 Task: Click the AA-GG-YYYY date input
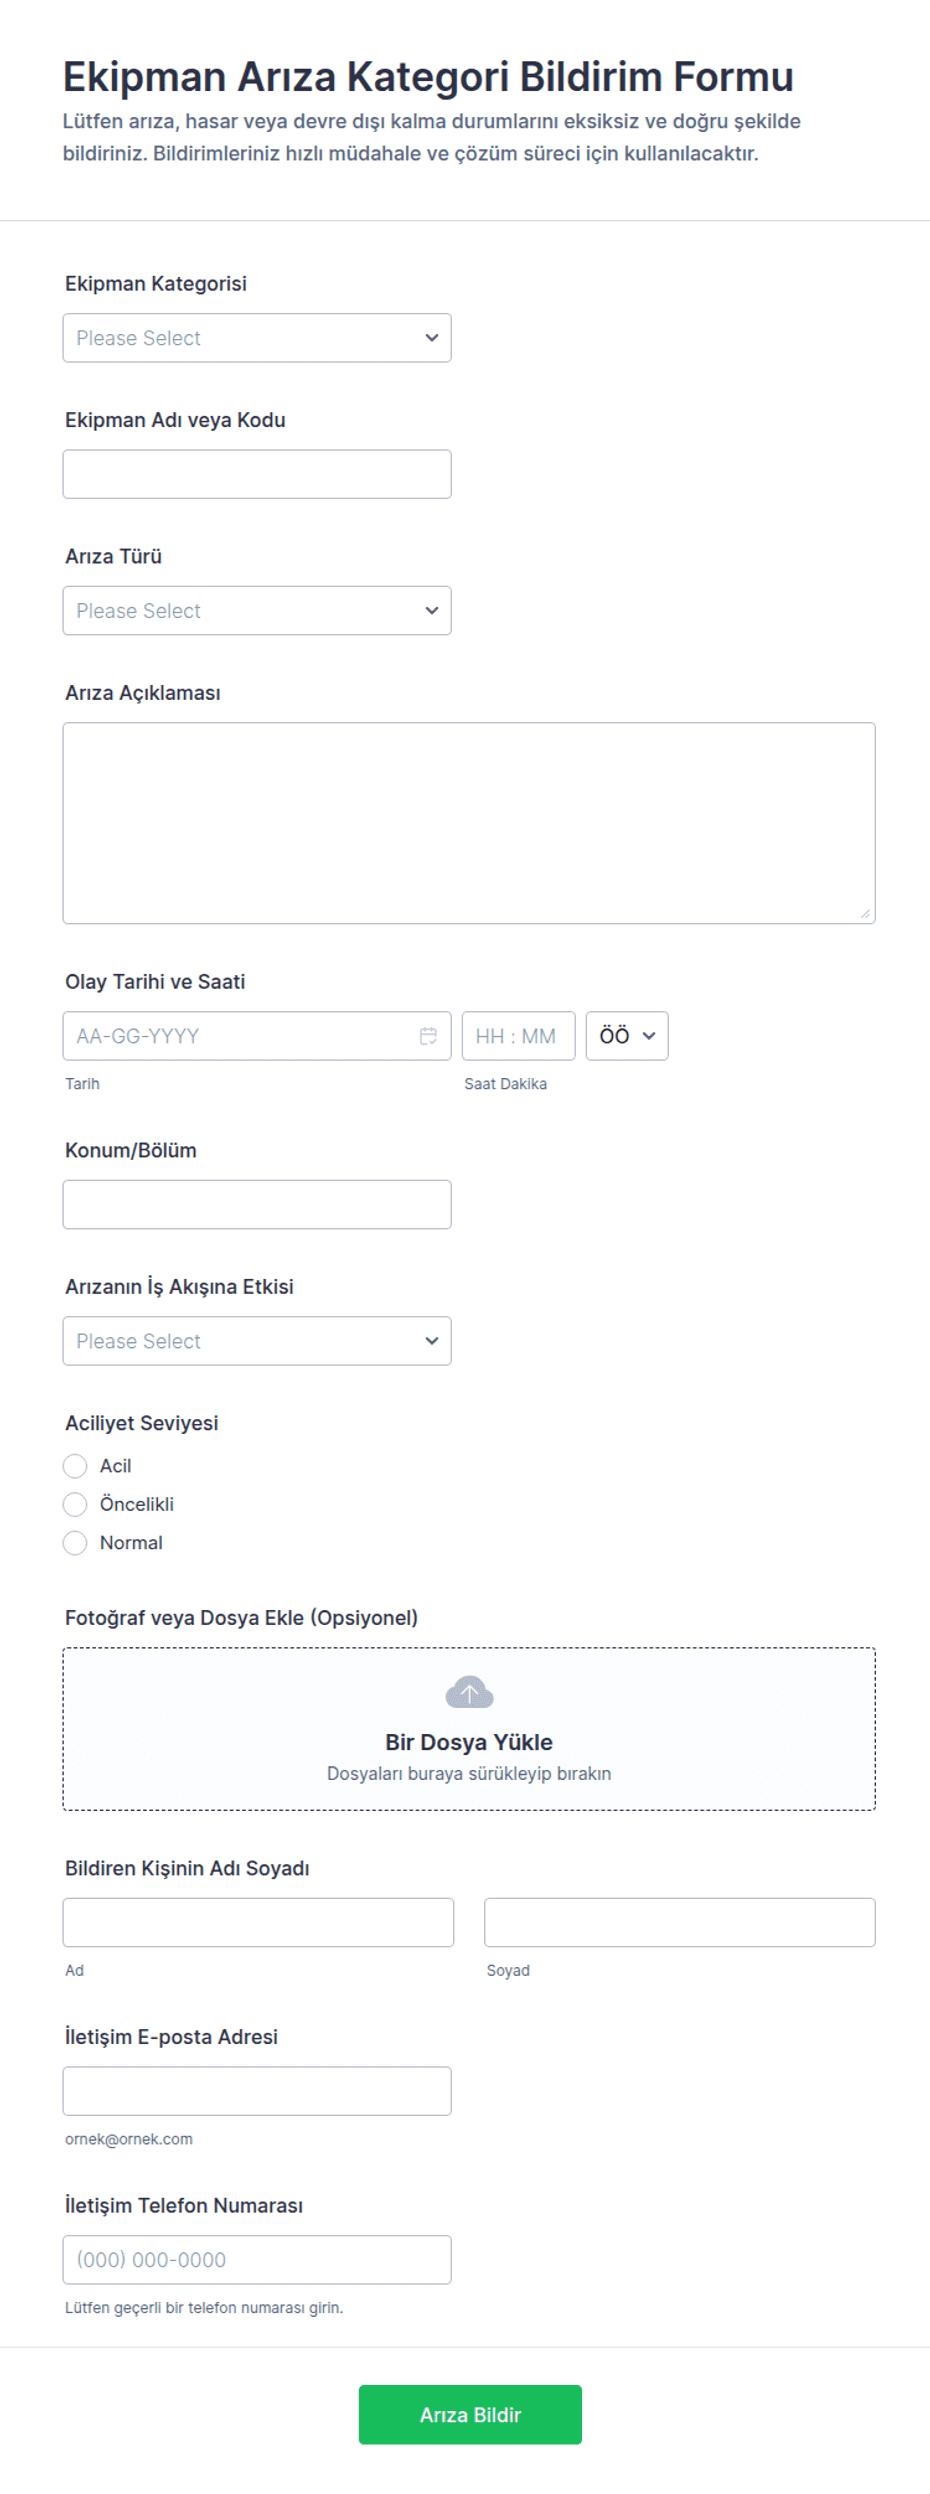(240, 1036)
